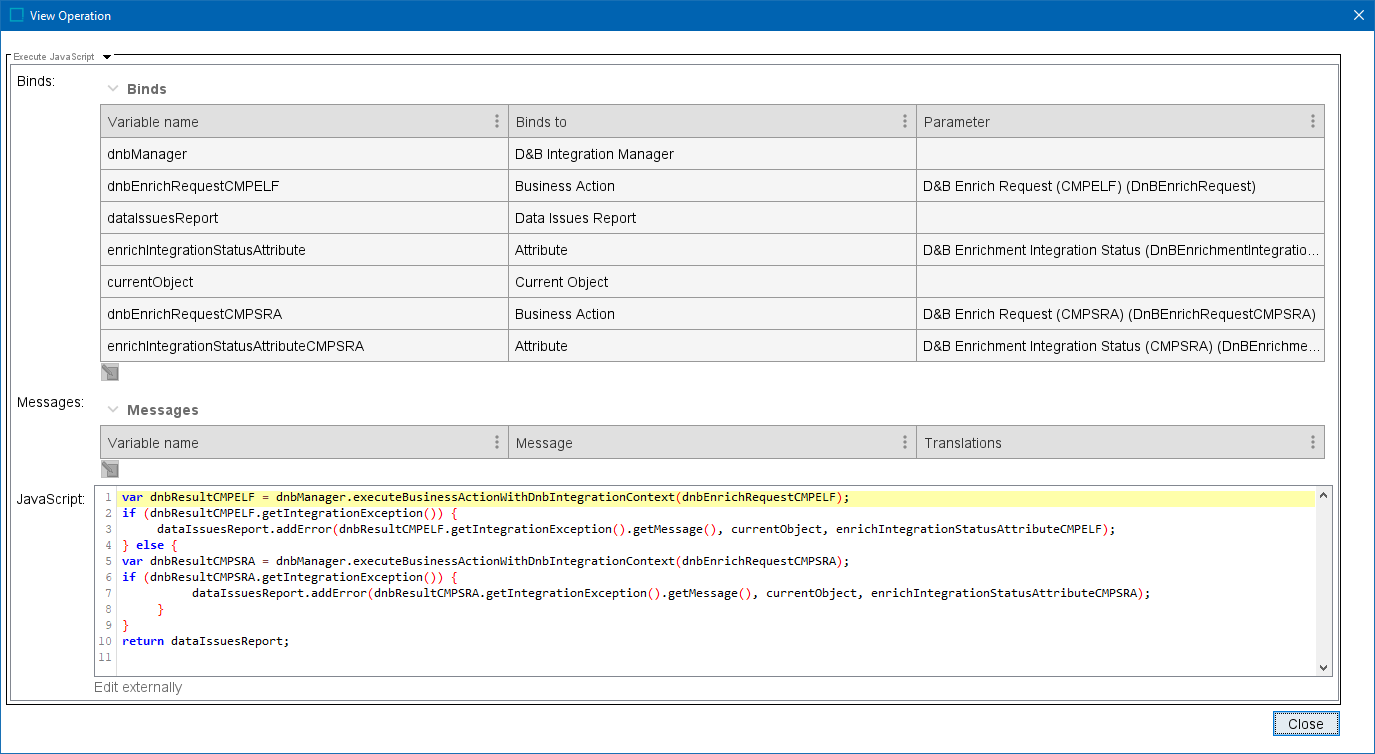Click the Data Issues Report cell

pyautogui.click(x=712, y=218)
